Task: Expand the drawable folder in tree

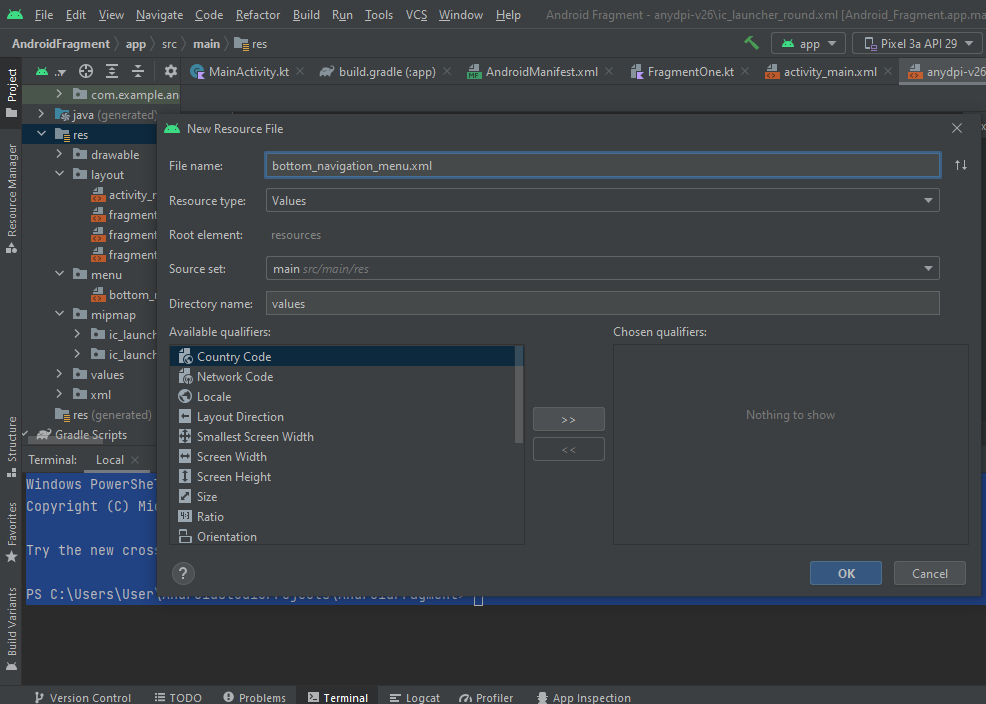Action: tap(60, 155)
